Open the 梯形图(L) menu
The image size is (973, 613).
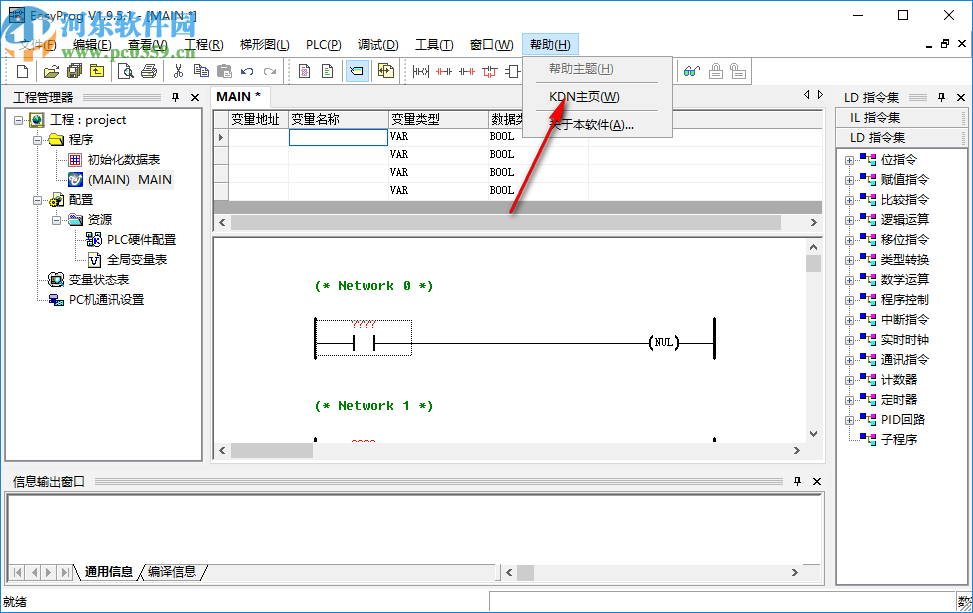click(265, 45)
